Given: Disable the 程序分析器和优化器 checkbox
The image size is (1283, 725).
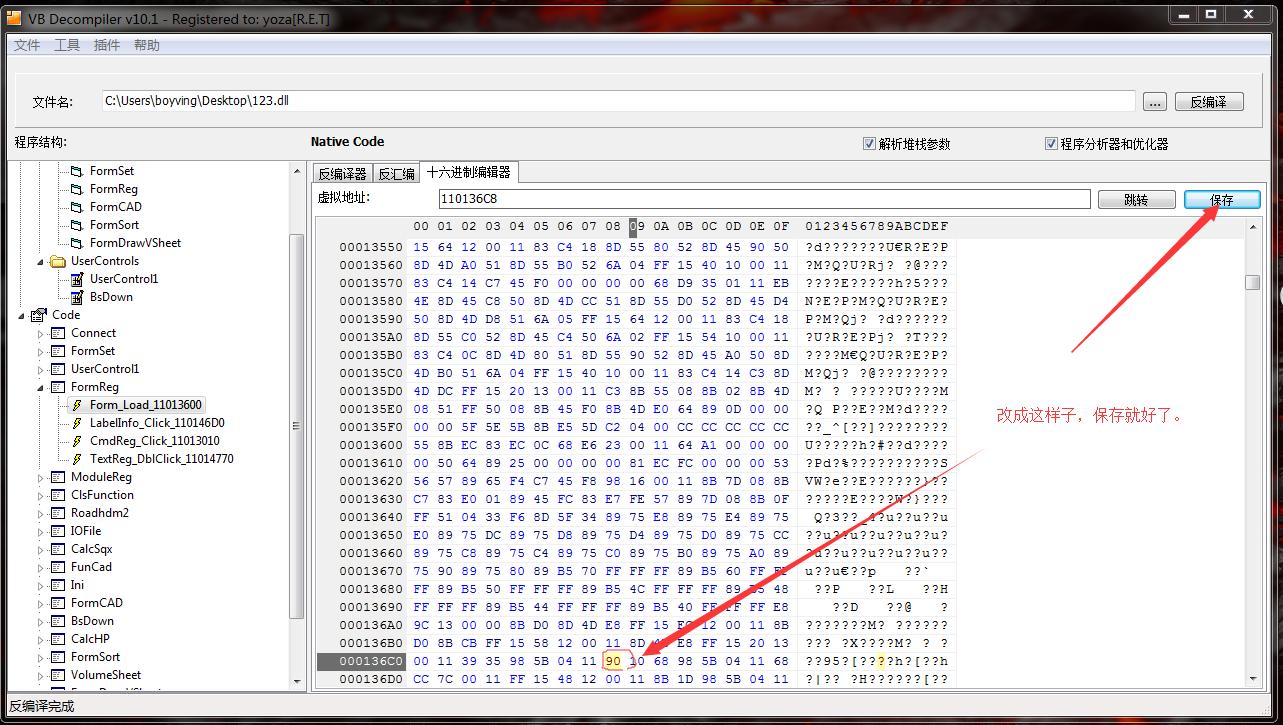Looking at the screenshot, I should 1051,142.
